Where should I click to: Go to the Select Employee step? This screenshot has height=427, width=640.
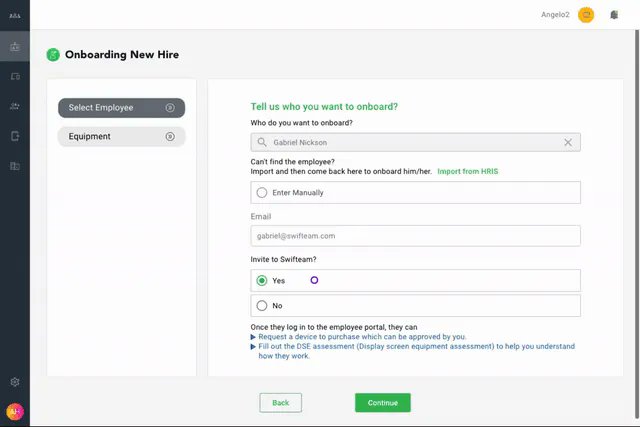point(122,108)
